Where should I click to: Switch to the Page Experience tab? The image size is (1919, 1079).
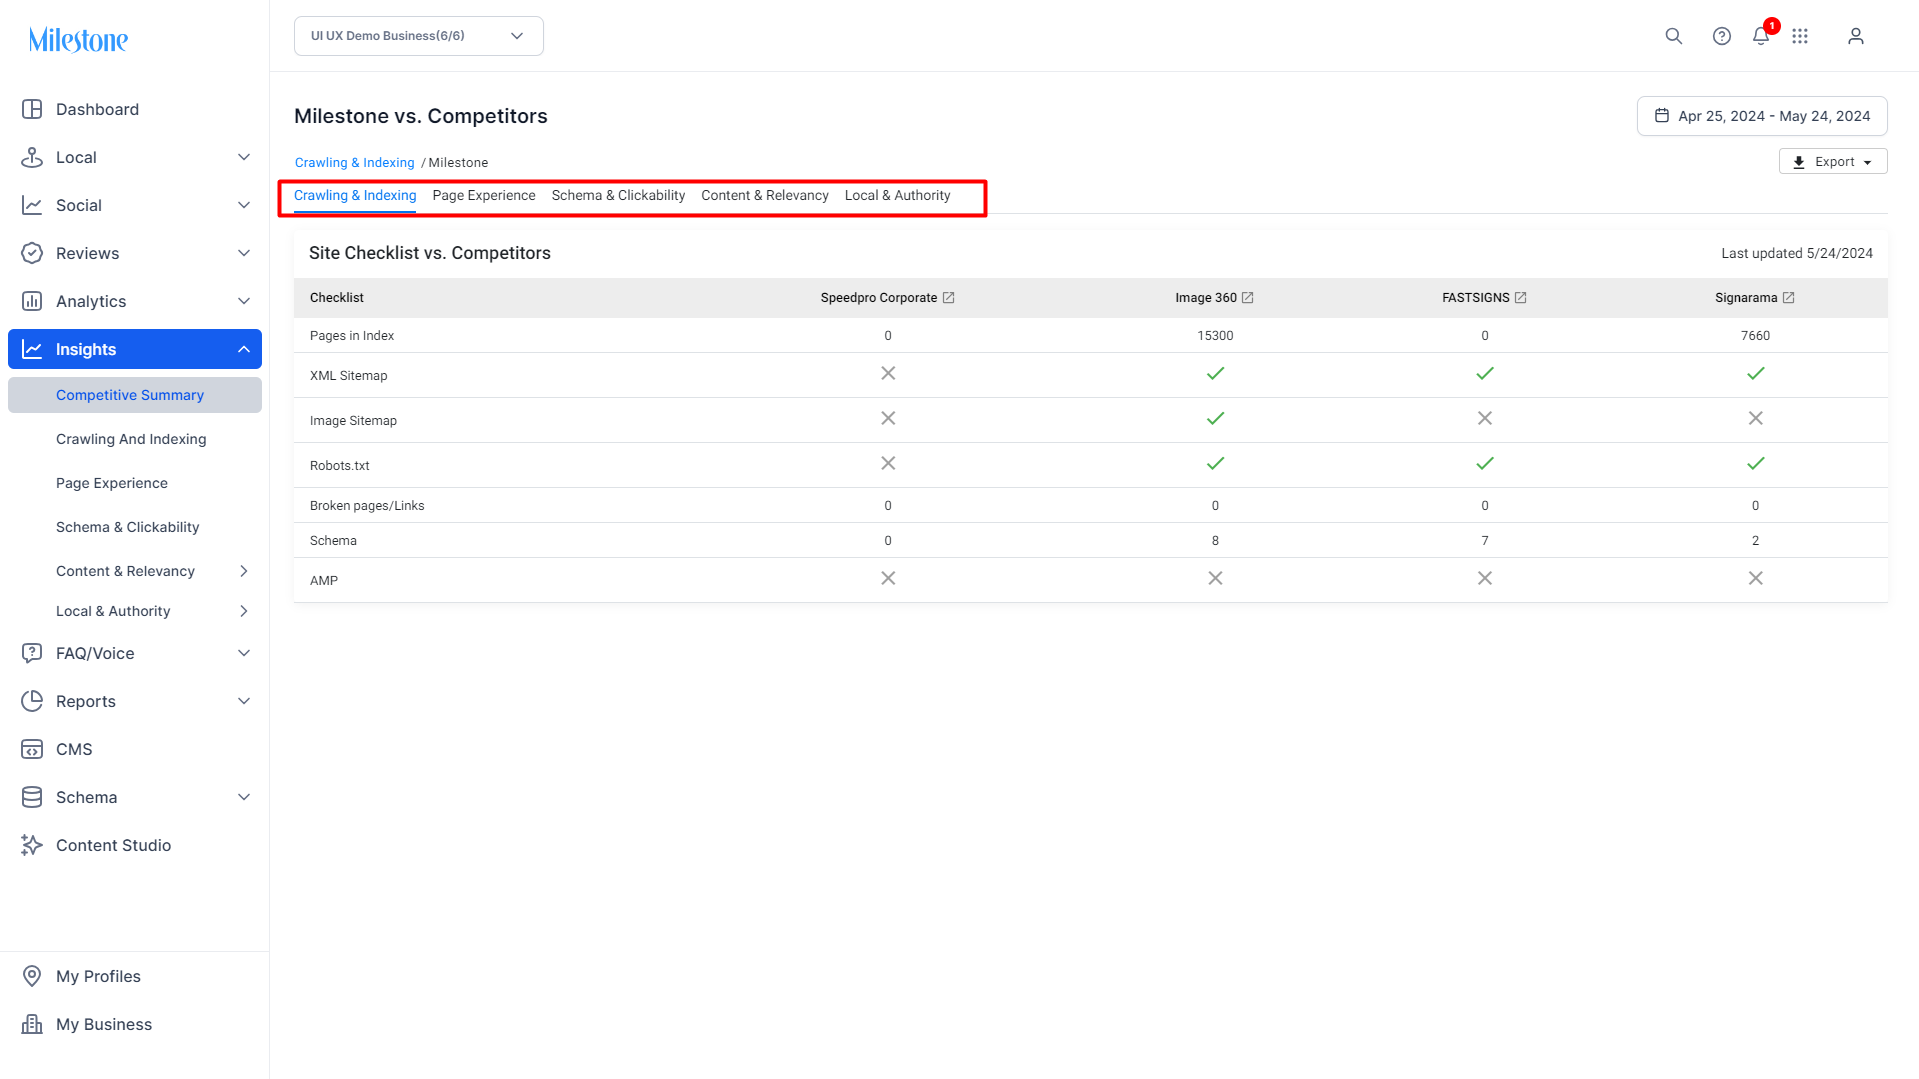[x=484, y=196]
